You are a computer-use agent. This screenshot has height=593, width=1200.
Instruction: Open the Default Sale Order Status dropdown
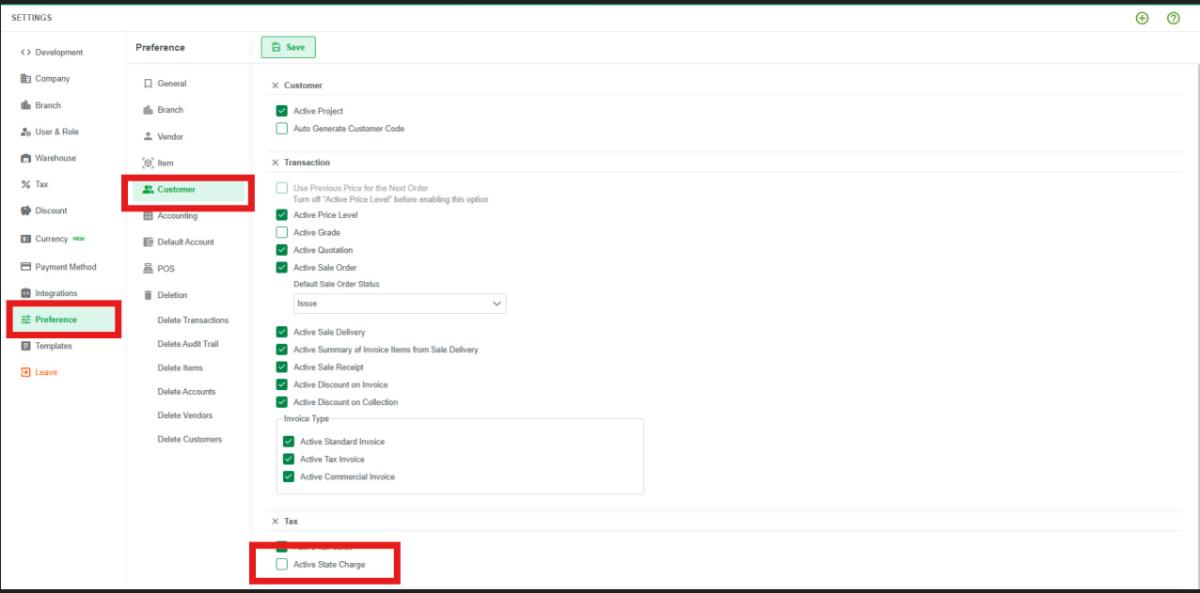(400, 303)
